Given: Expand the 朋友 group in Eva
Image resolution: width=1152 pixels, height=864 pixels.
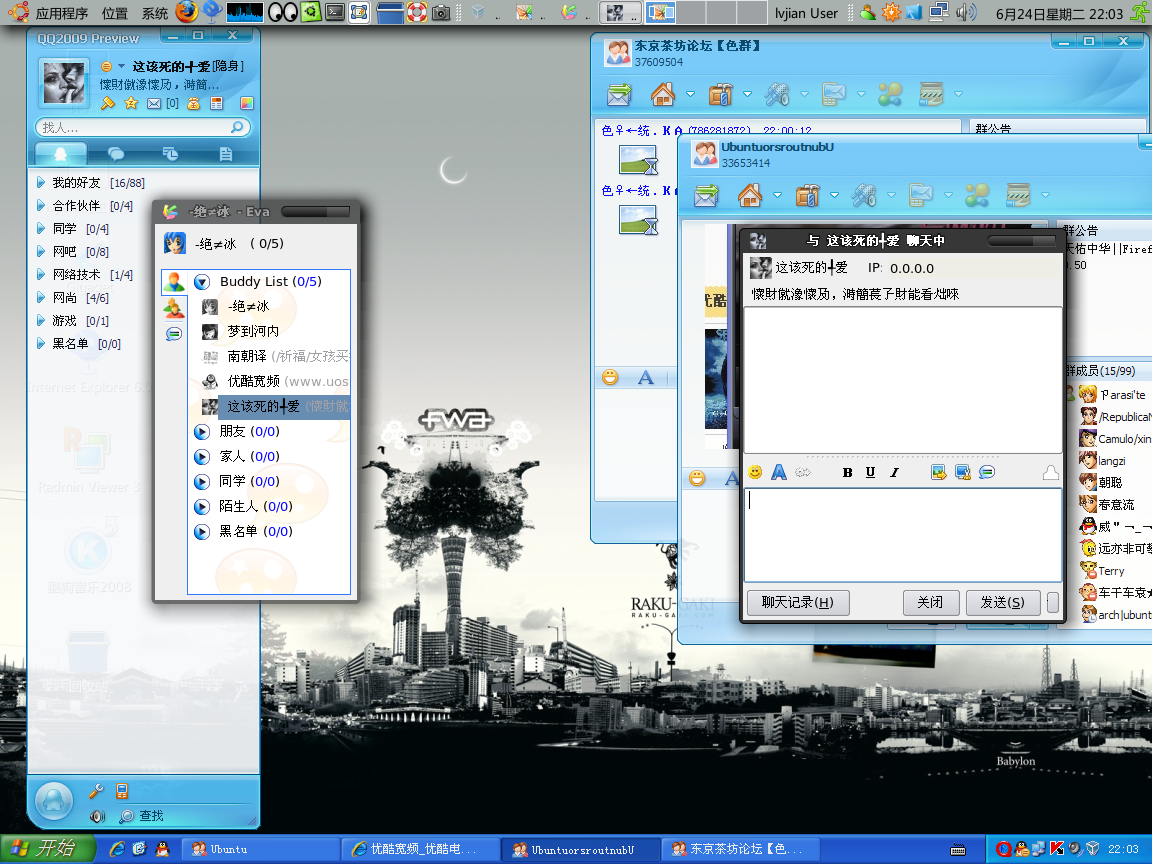Looking at the screenshot, I should pos(202,432).
